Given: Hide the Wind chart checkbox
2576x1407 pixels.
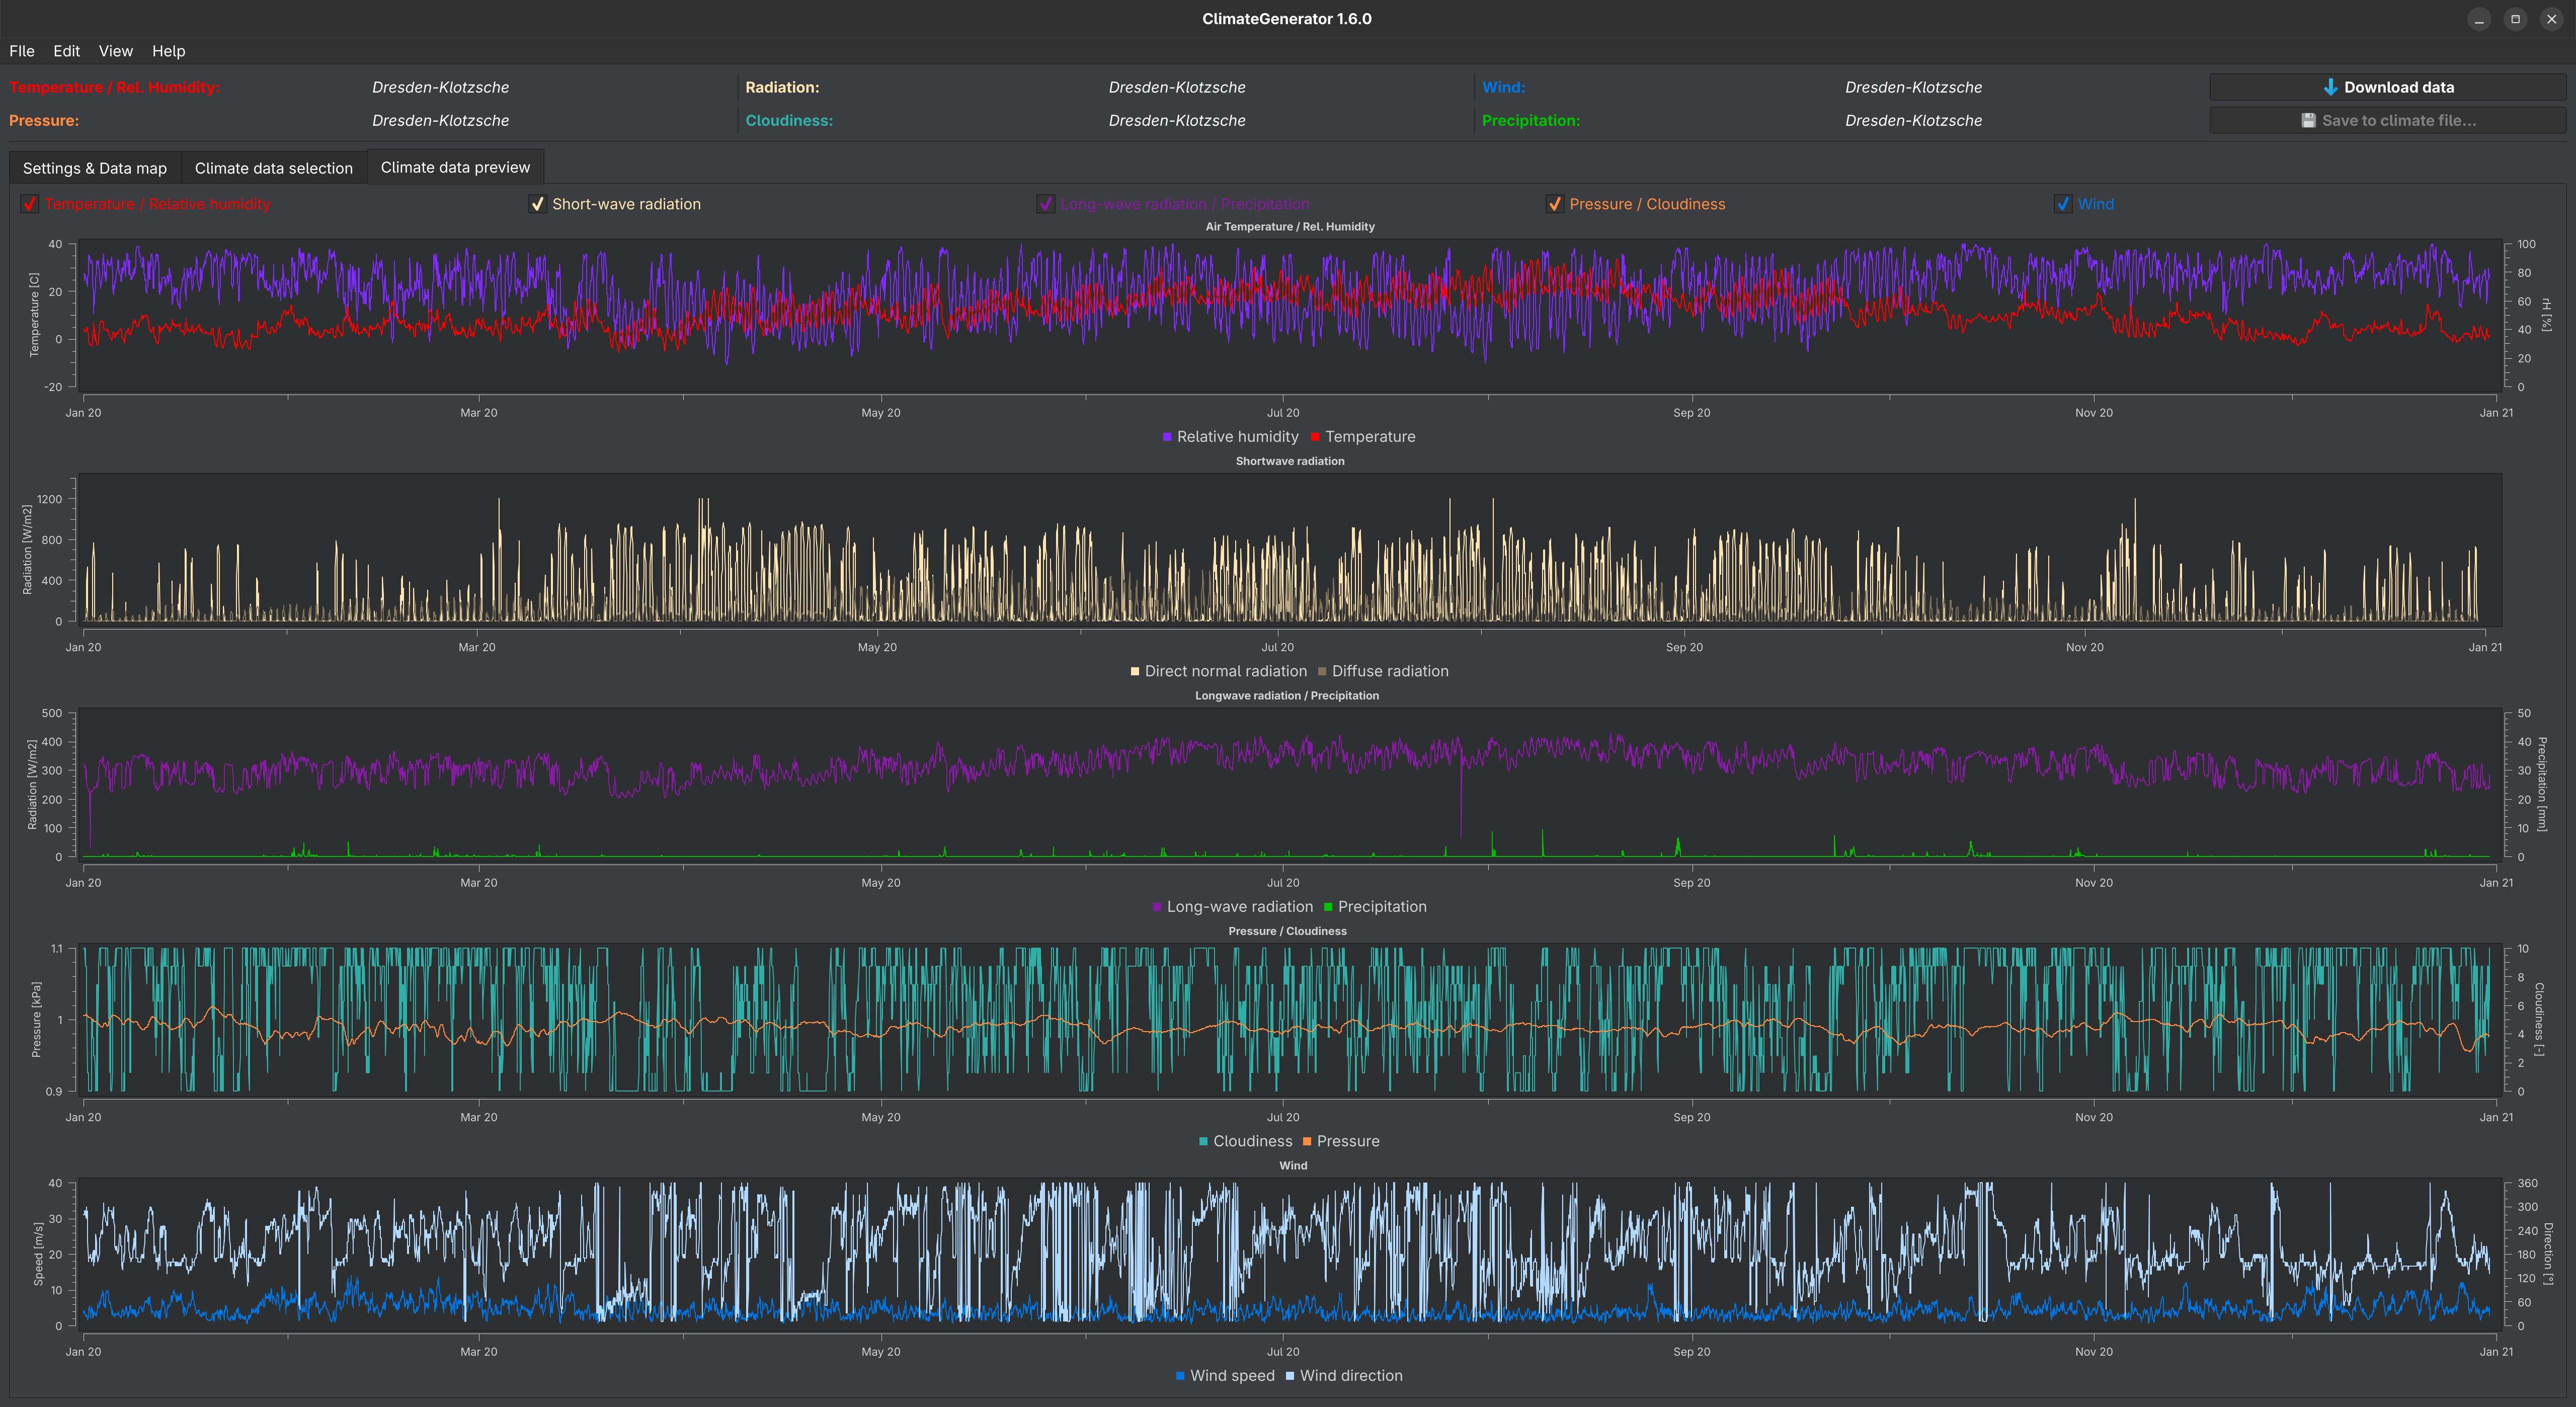Looking at the screenshot, I should [x=2062, y=204].
